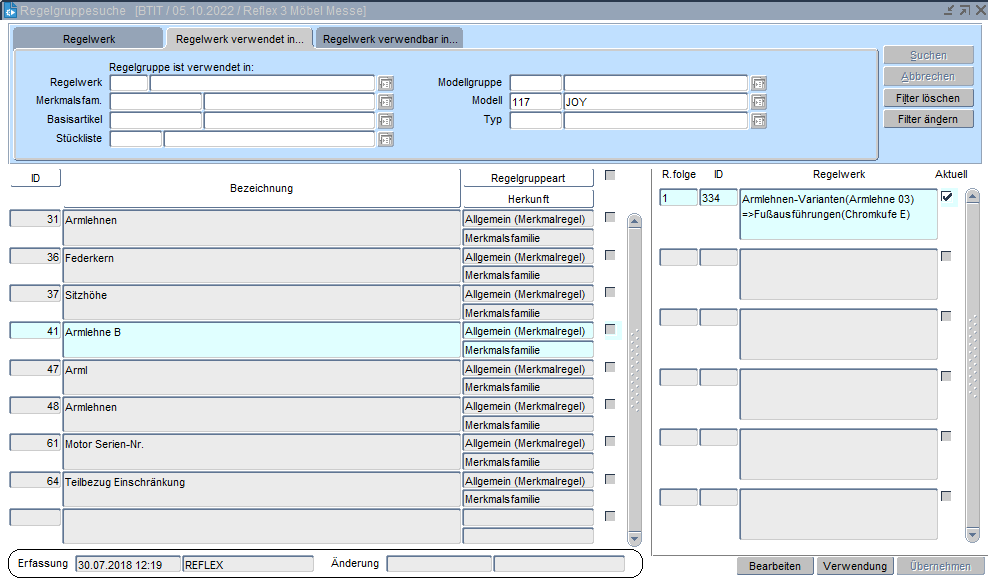Open the Regelwerk verwendbar in... tab
Screen dimensions: 988x579
pyautogui.click(x=390, y=39)
